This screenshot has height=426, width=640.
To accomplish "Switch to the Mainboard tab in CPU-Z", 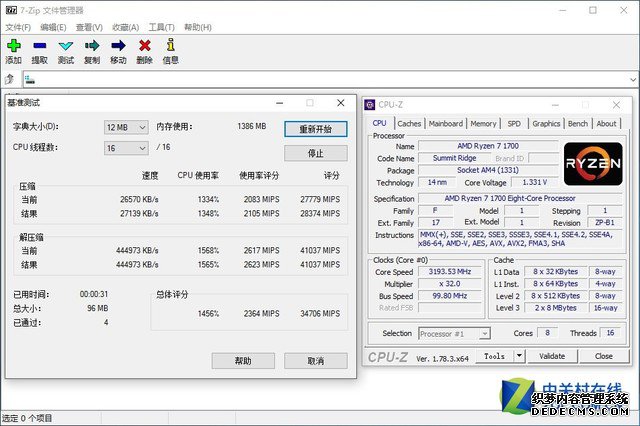I will click(446, 124).
